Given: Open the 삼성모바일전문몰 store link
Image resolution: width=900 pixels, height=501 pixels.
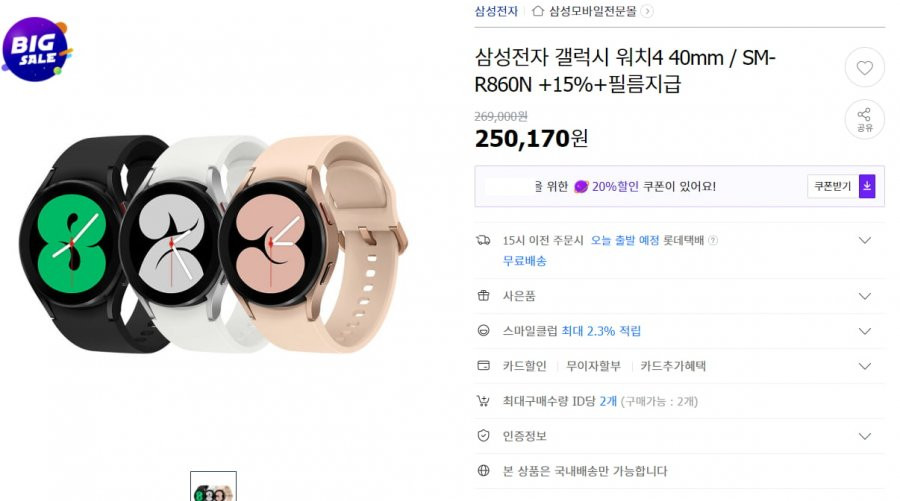Looking at the screenshot, I should pos(593,11).
